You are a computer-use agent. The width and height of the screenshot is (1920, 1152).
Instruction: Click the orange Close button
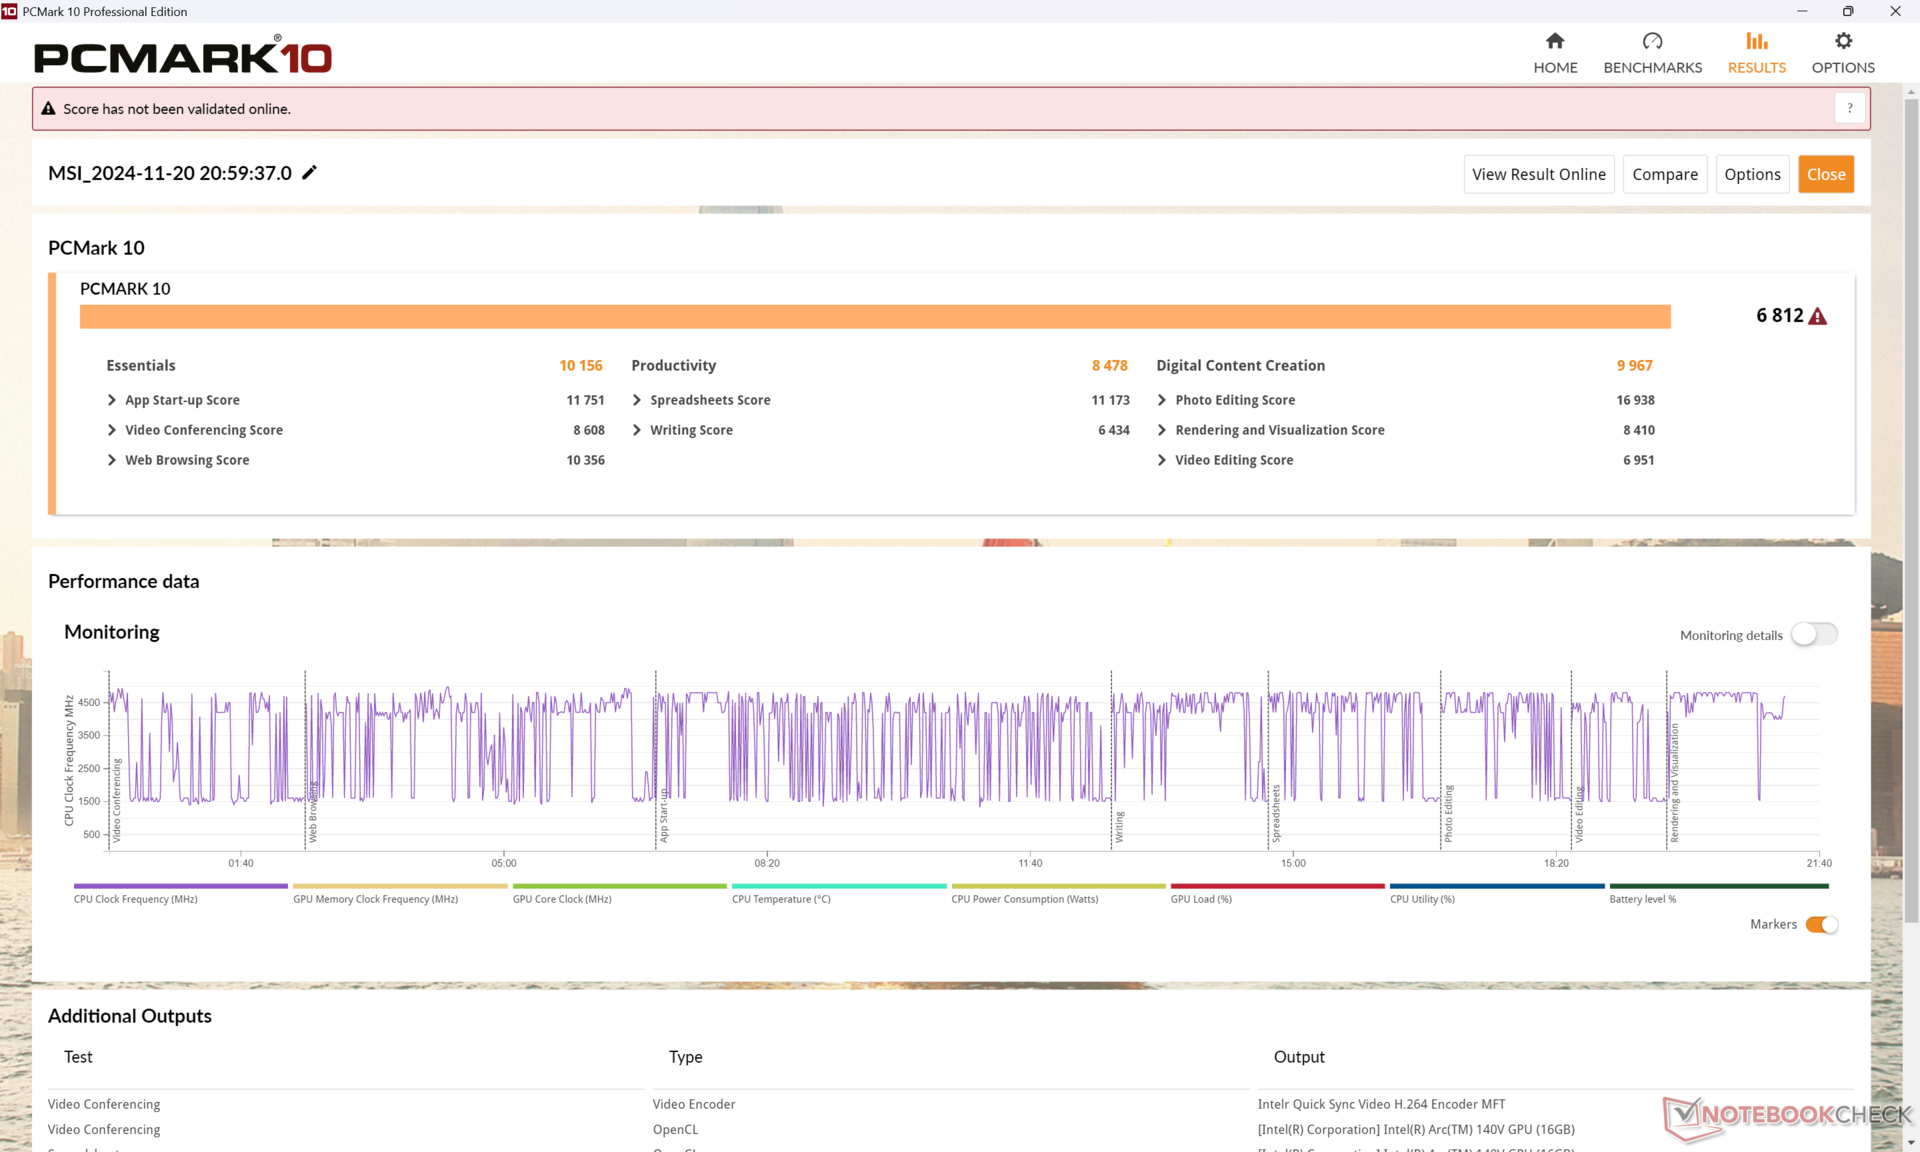(1825, 174)
